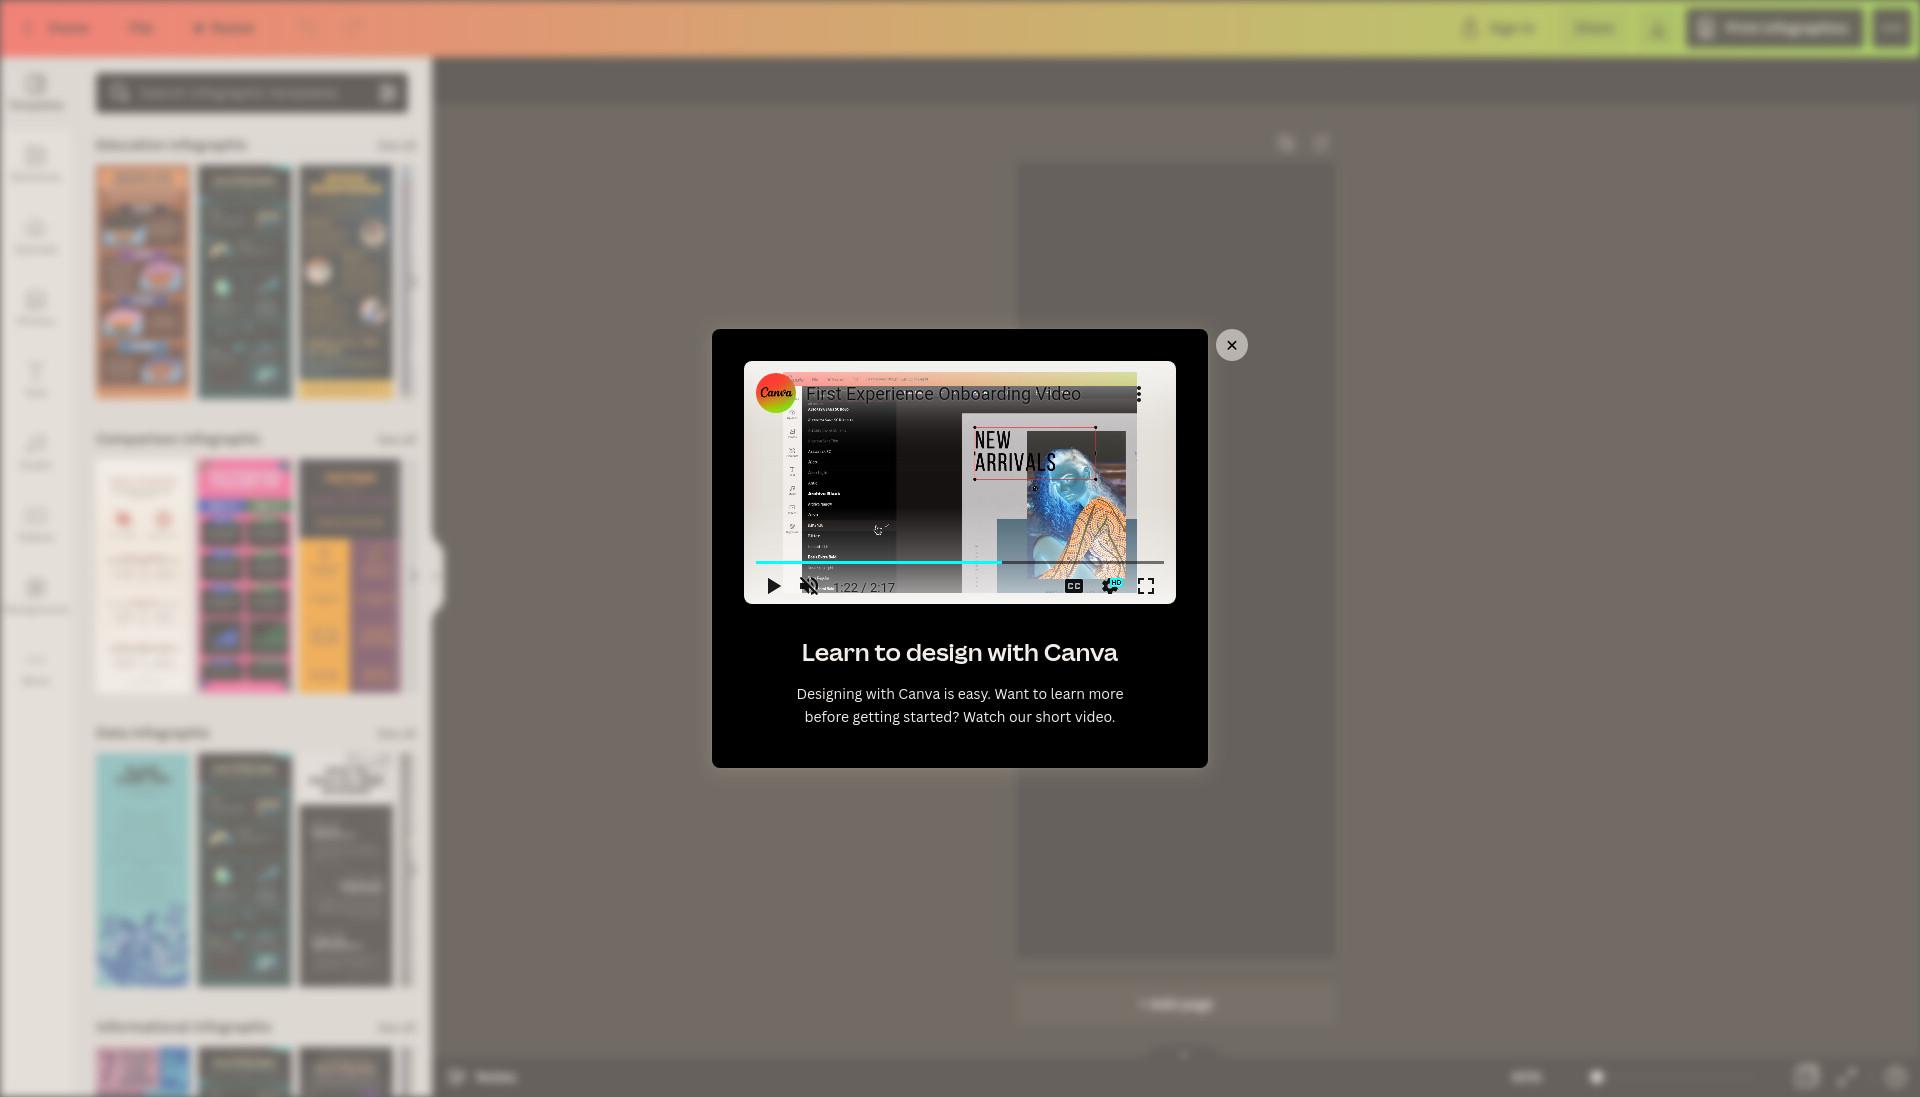Screen dimensions: 1920x1097
Task: Redo the last action
Action: coord(354,28)
